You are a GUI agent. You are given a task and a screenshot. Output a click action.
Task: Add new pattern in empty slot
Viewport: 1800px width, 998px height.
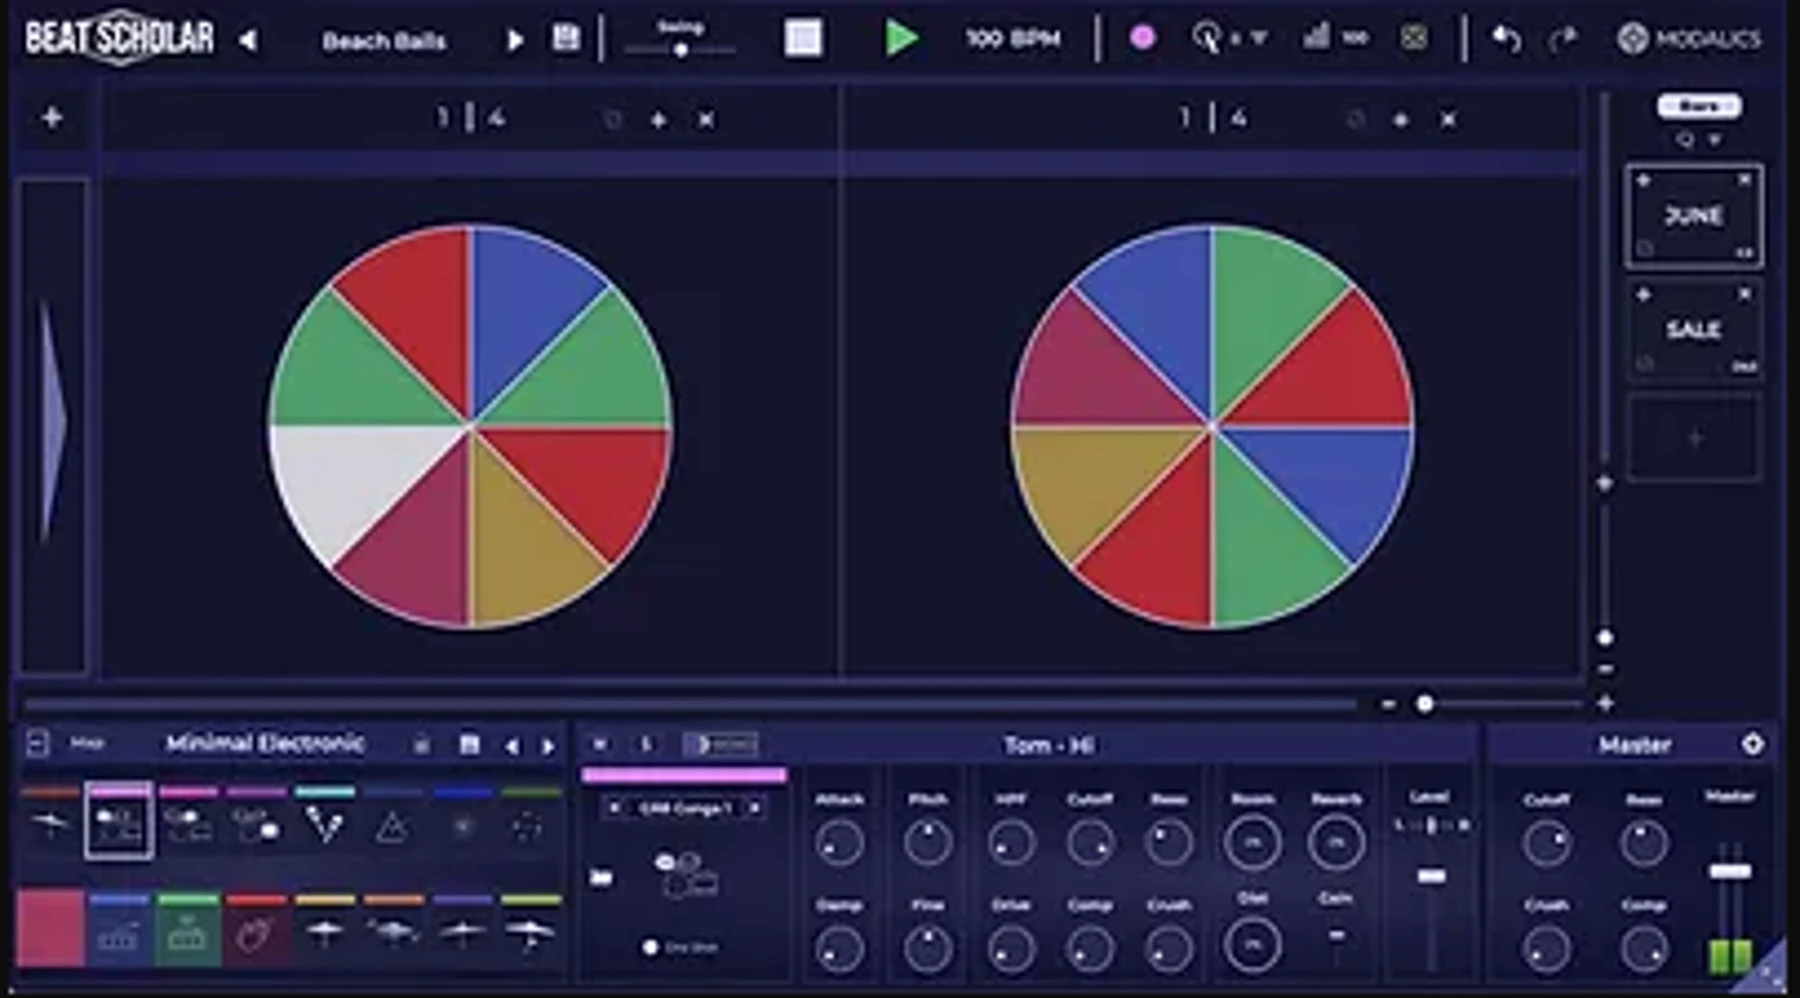pyautogui.click(x=1694, y=438)
